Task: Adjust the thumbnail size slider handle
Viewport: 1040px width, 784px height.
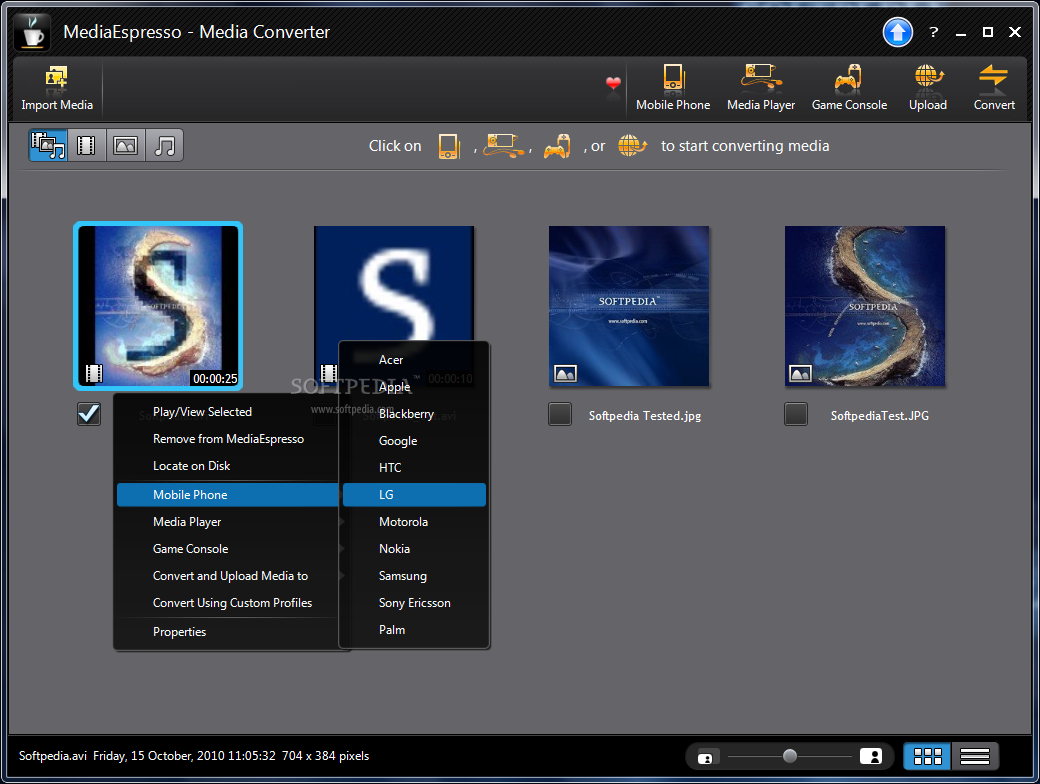Action: click(x=789, y=756)
